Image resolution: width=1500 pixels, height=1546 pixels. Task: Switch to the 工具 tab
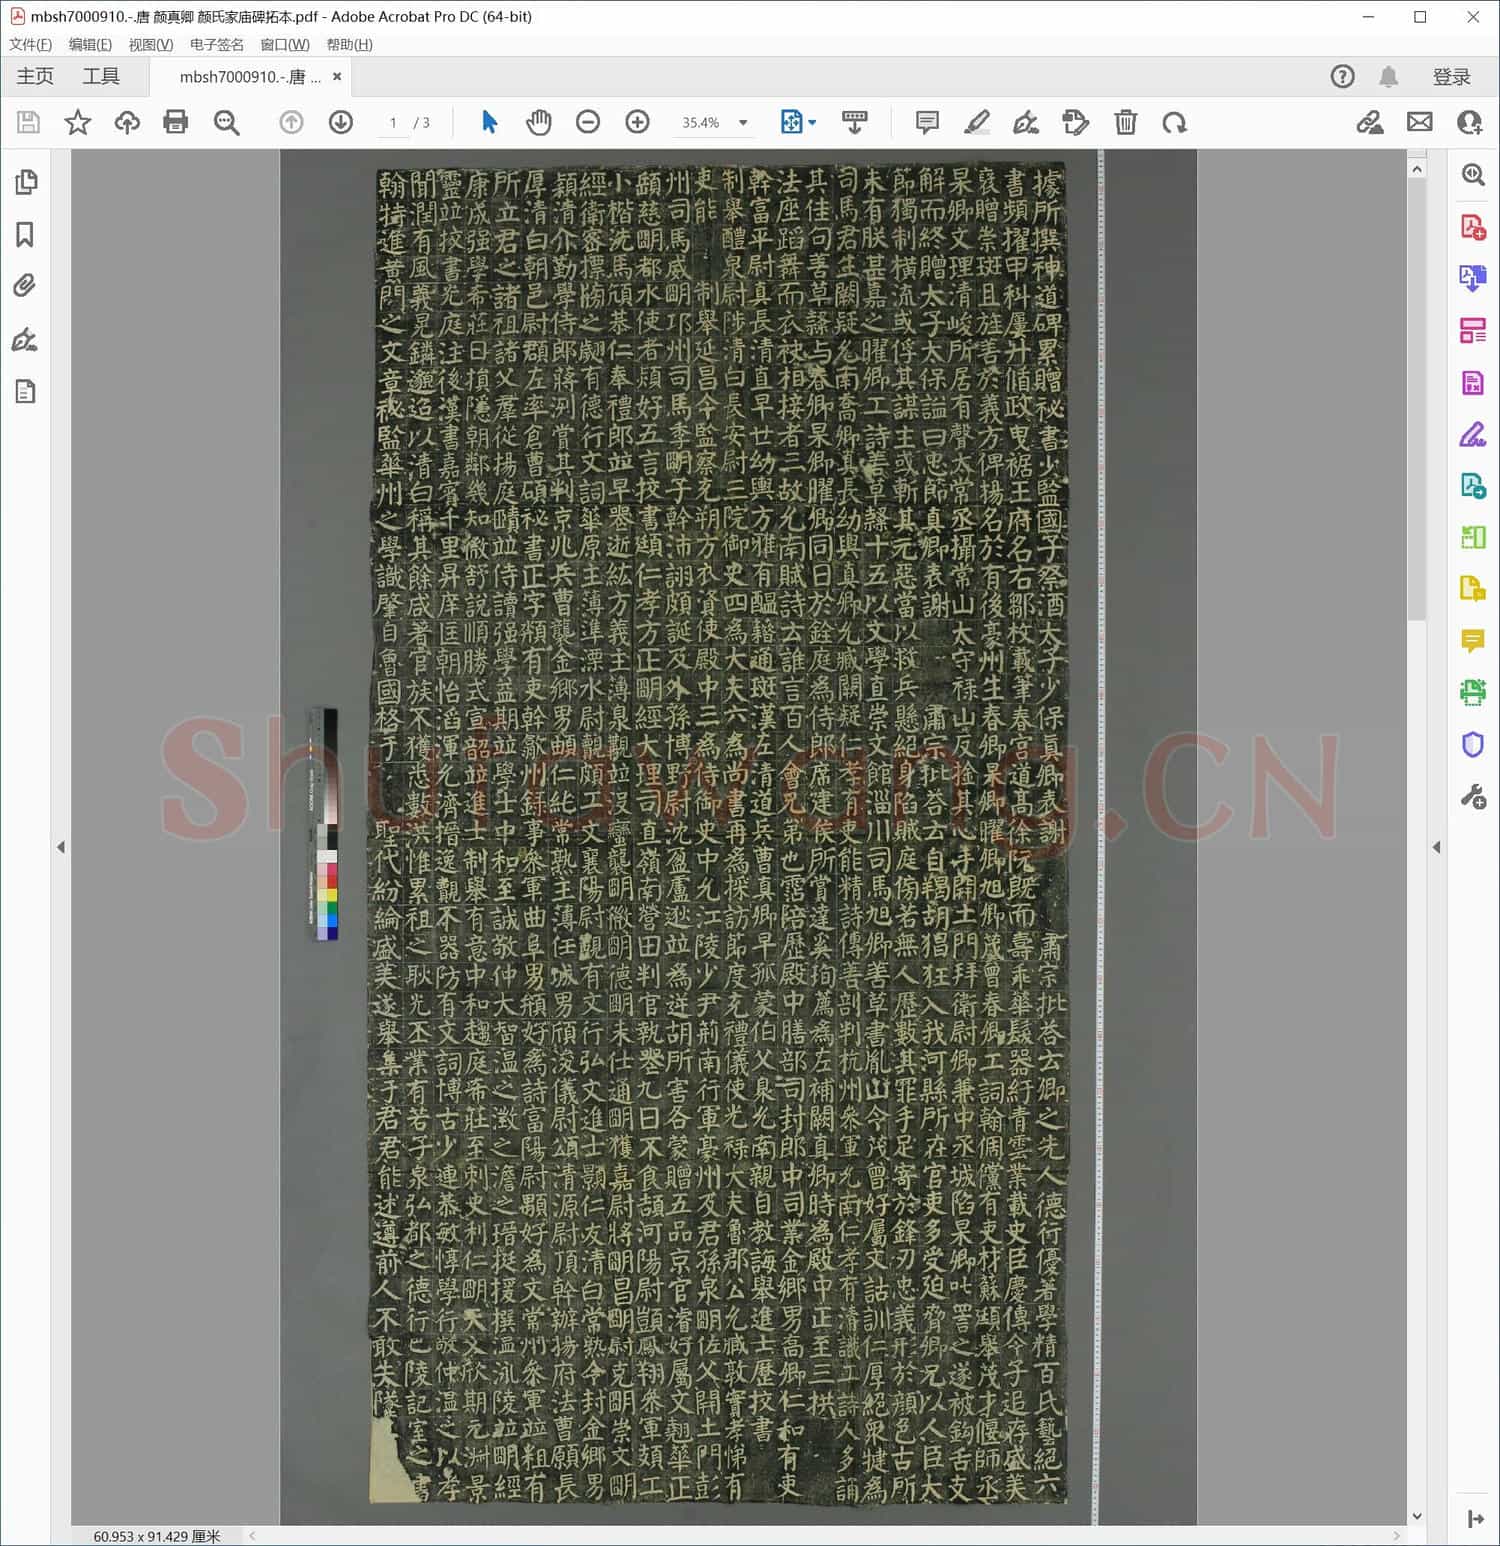tap(101, 77)
